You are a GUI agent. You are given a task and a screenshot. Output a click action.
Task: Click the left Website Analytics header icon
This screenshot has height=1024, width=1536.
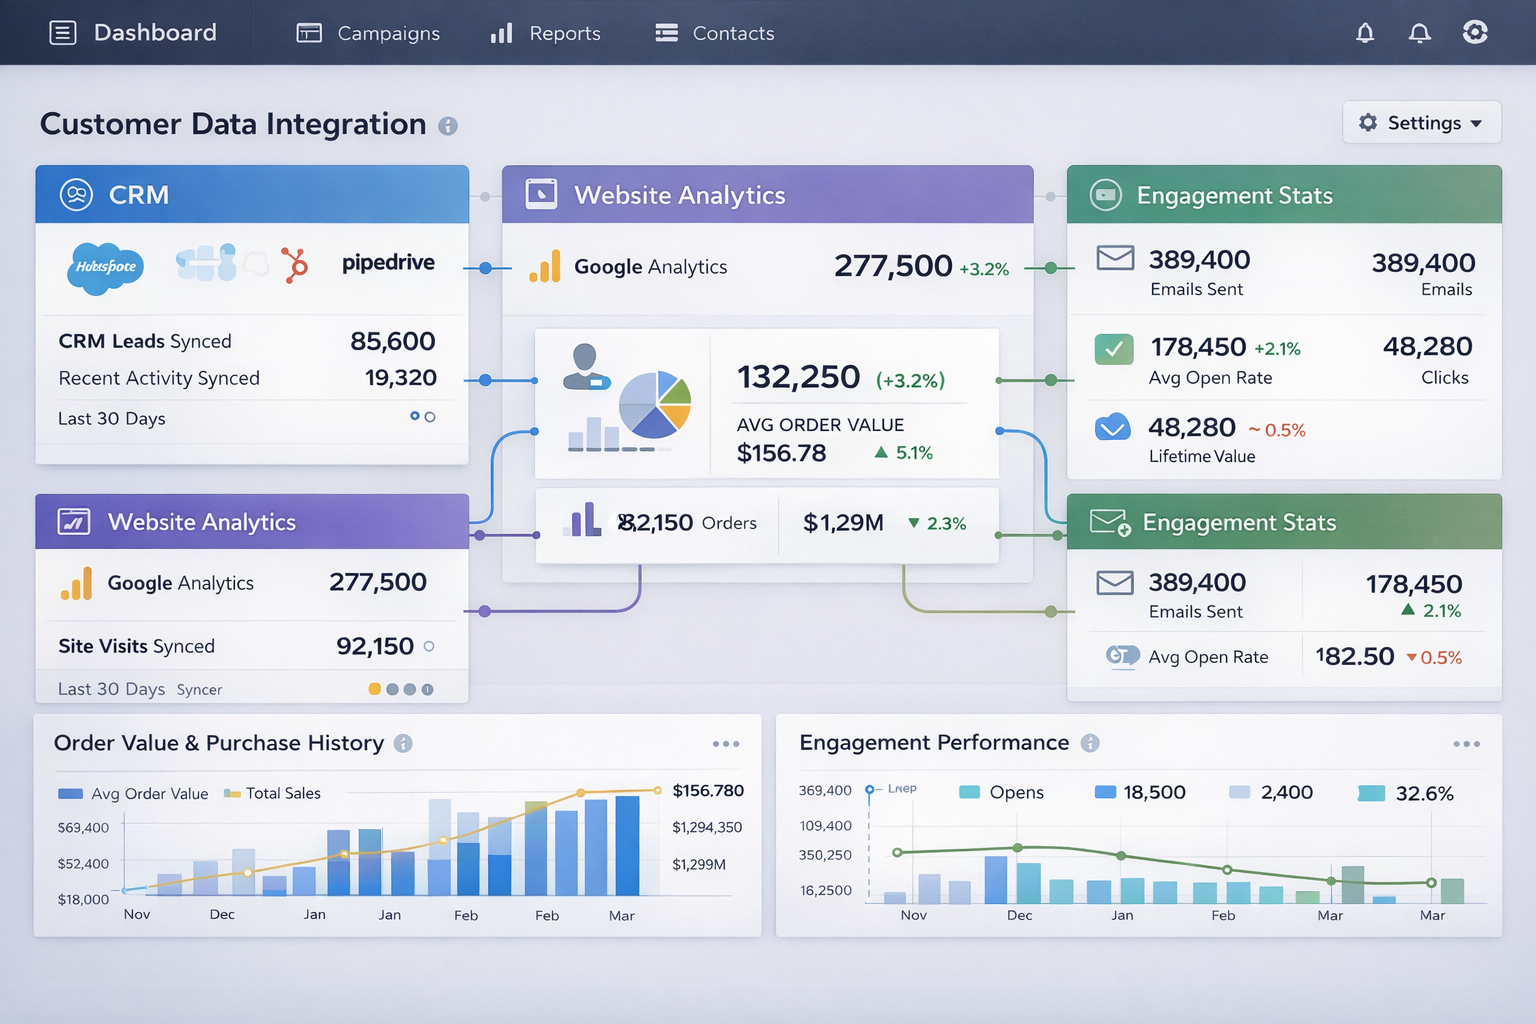click(x=74, y=521)
